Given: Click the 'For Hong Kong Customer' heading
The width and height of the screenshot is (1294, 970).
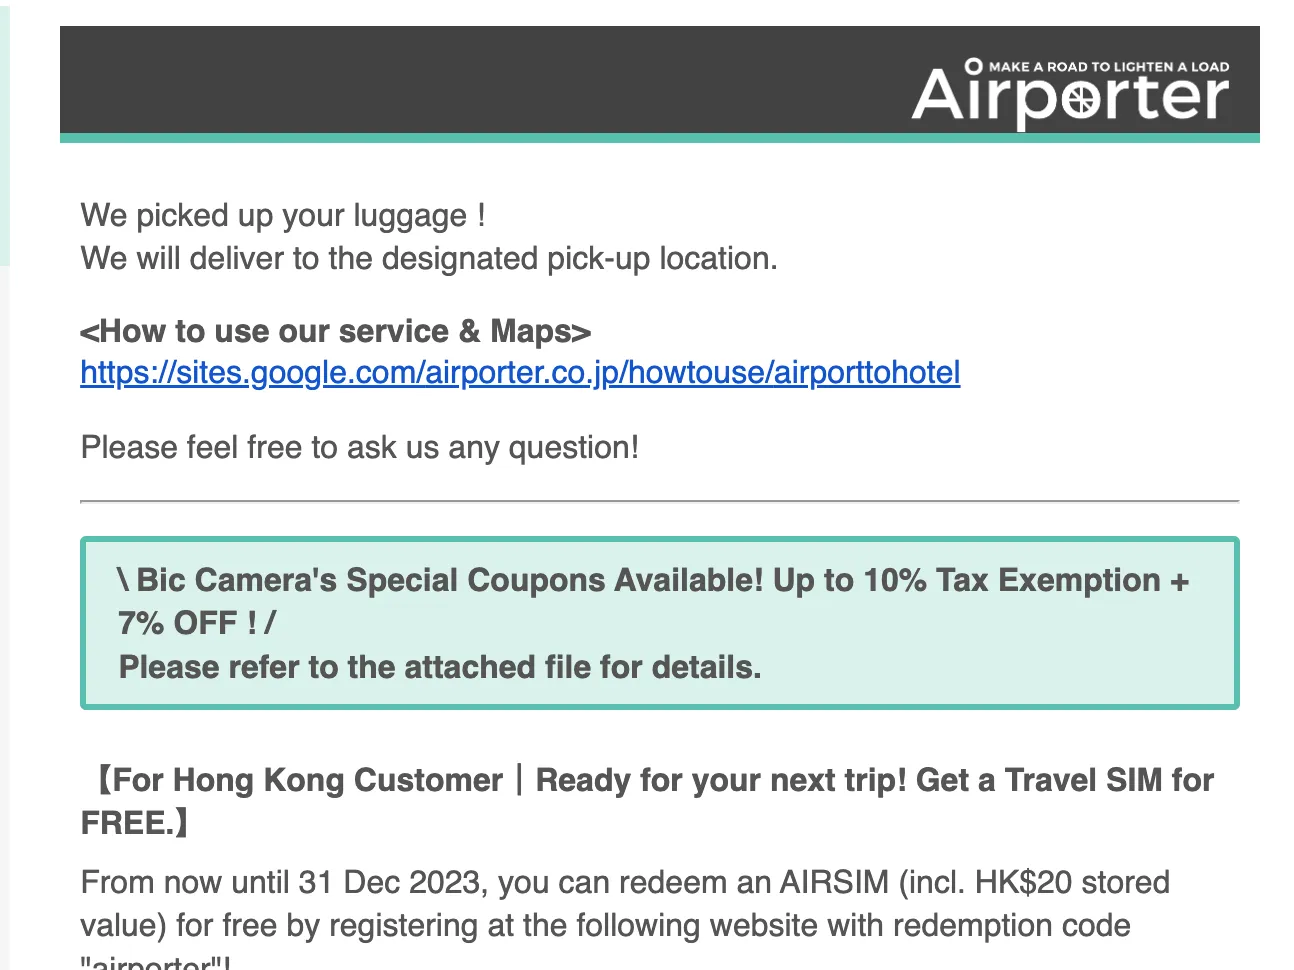Looking at the screenshot, I should tap(296, 780).
